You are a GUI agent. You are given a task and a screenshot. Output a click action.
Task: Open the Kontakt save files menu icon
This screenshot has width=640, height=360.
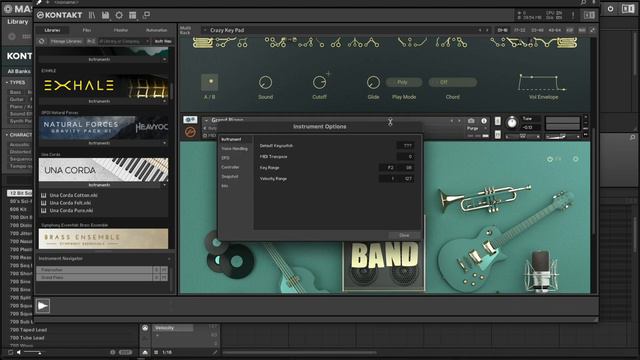[x=105, y=15]
